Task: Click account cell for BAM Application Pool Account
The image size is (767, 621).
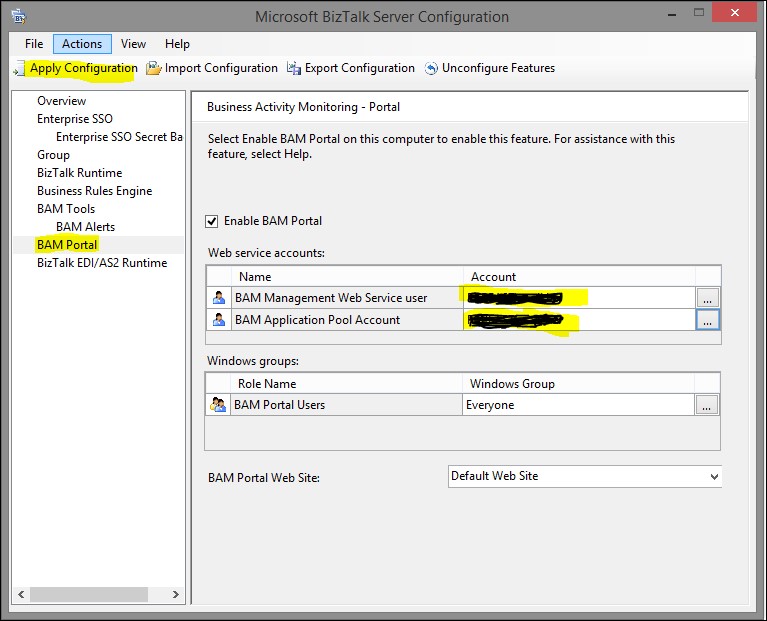Action: coord(580,320)
